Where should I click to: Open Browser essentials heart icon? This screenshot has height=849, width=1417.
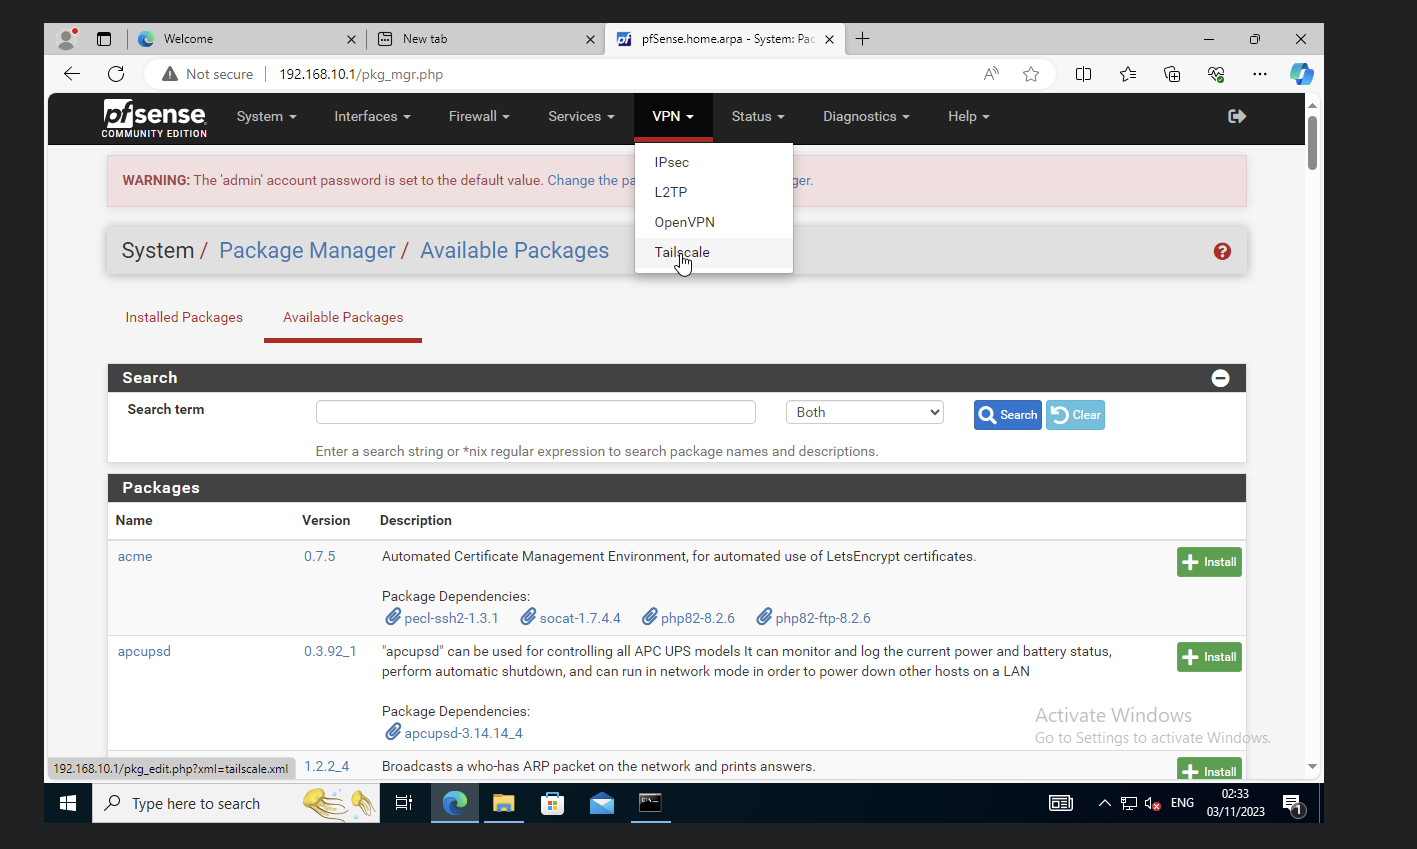point(1216,74)
